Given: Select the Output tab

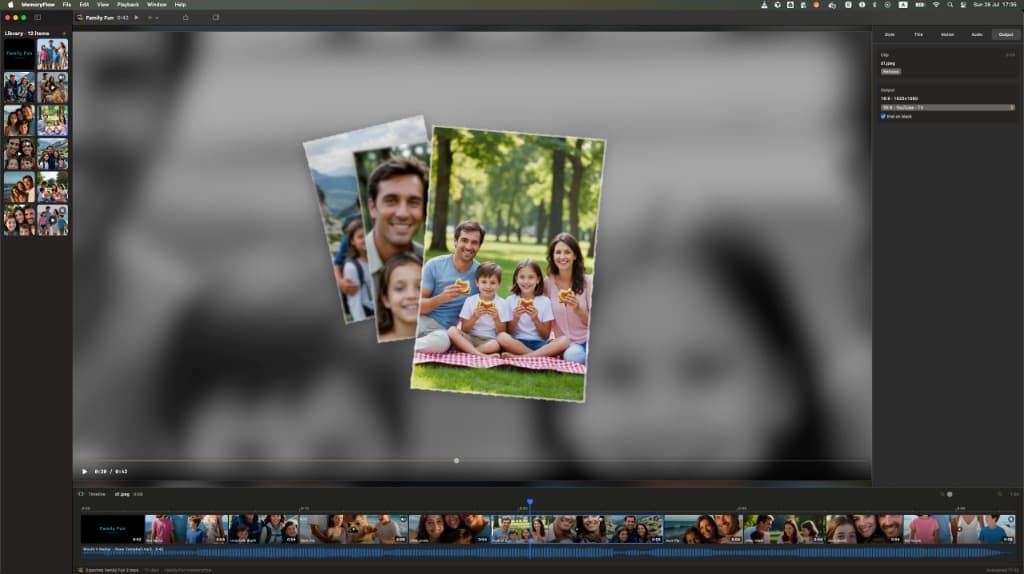Looking at the screenshot, I should [x=1006, y=35].
